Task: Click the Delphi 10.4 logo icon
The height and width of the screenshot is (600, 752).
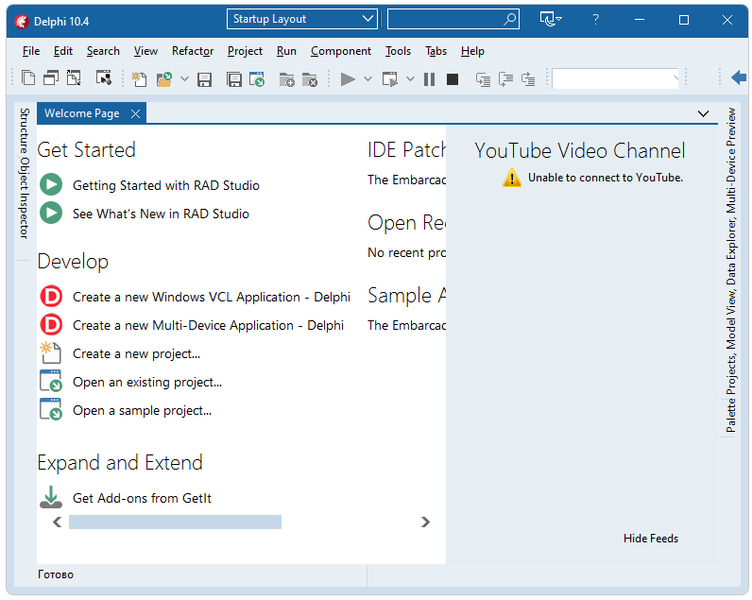Action: (x=22, y=21)
